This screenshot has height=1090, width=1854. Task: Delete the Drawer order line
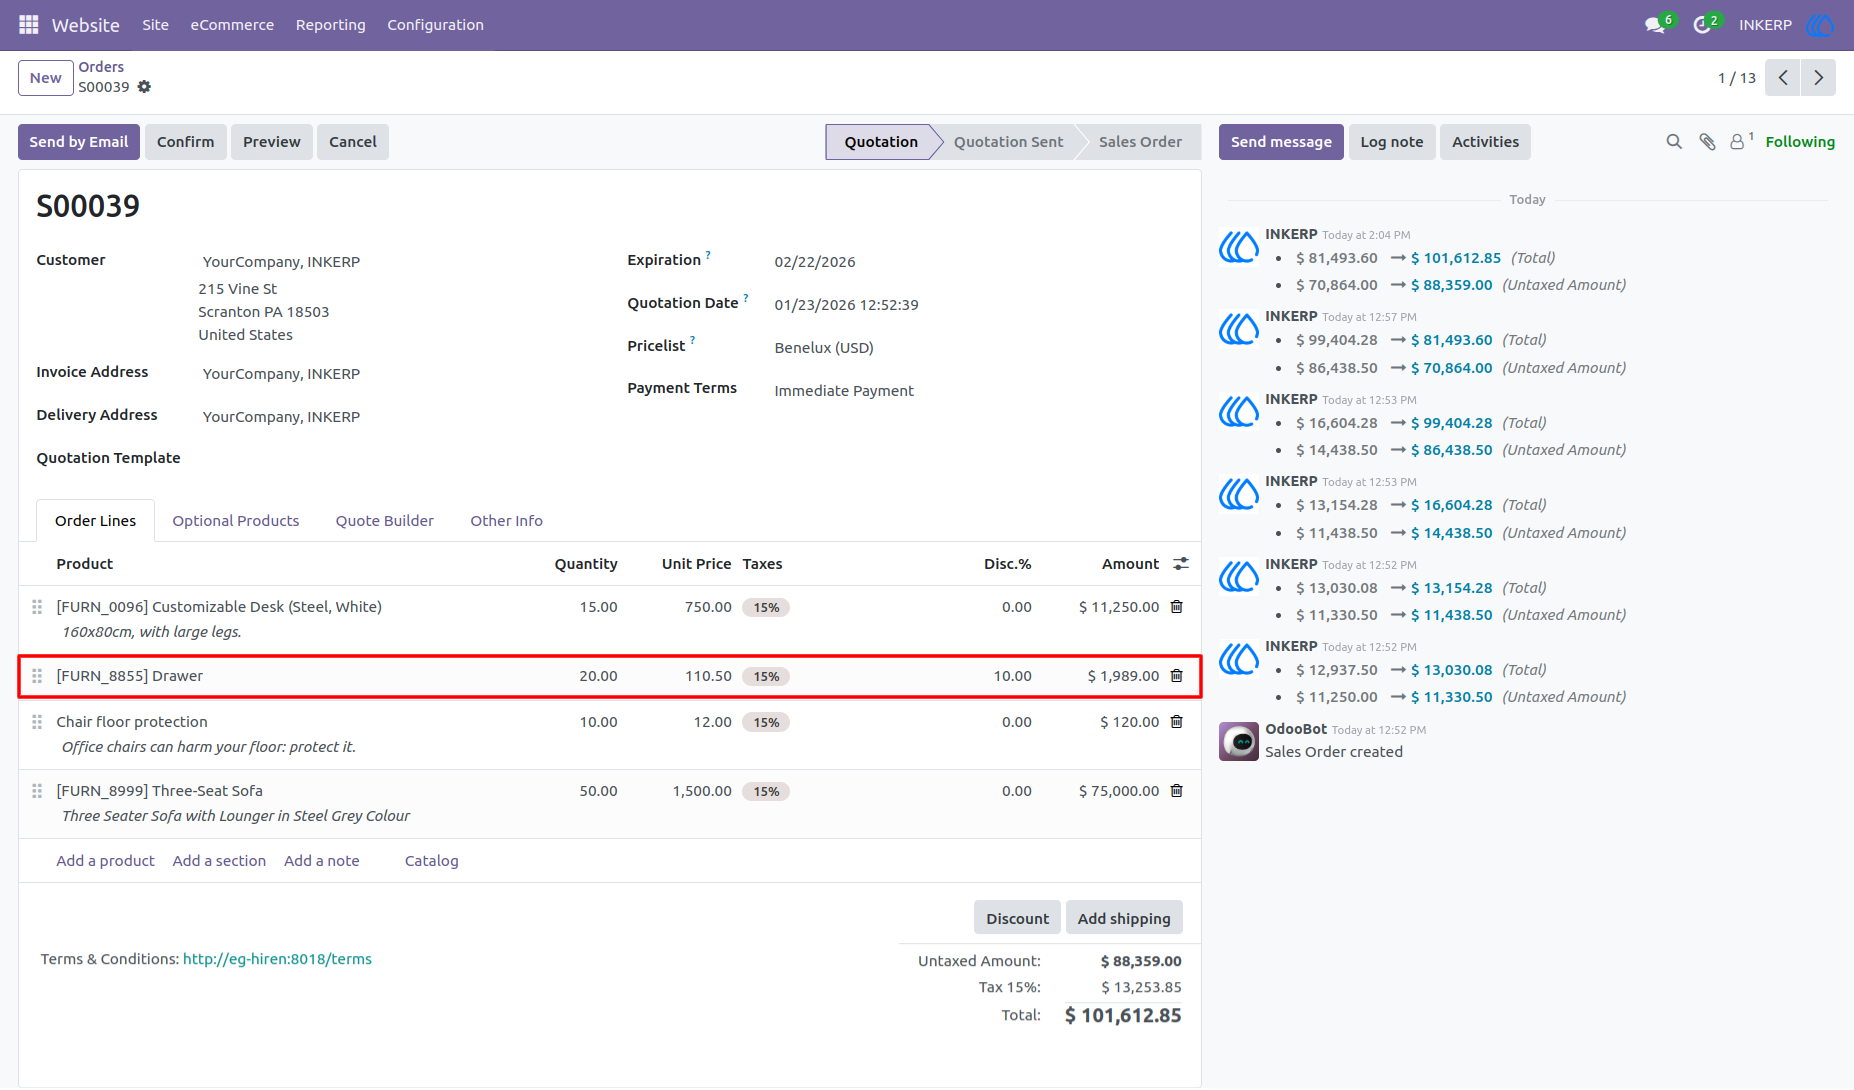(x=1177, y=676)
